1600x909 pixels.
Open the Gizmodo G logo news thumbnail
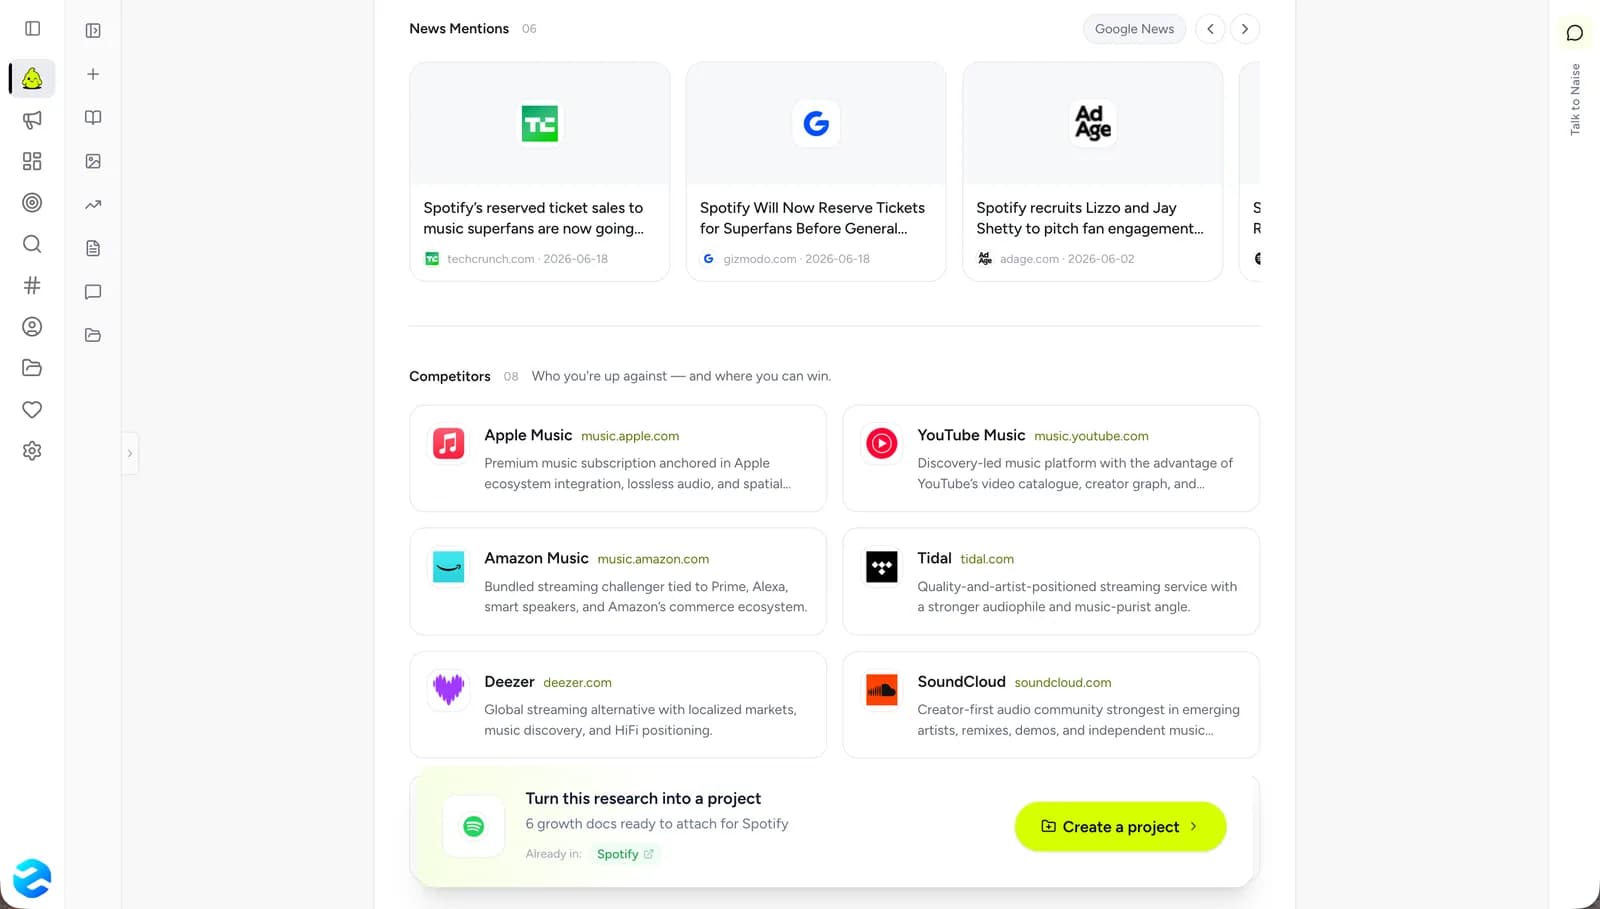point(816,123)
